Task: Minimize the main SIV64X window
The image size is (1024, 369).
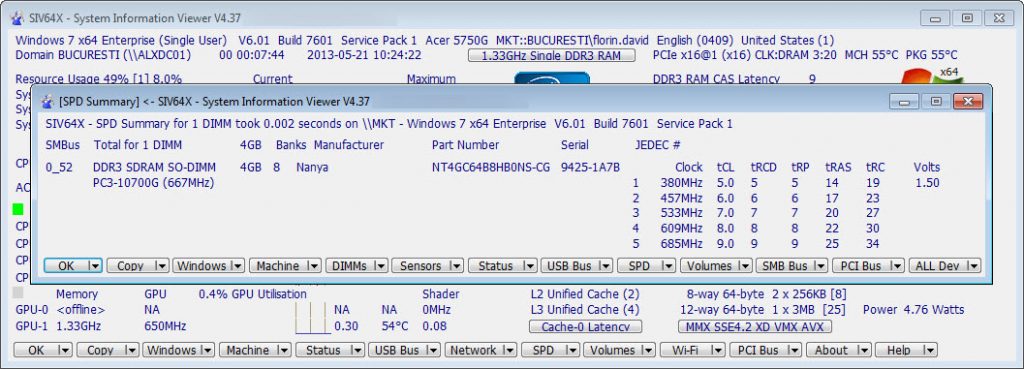Action: point(935,18)
